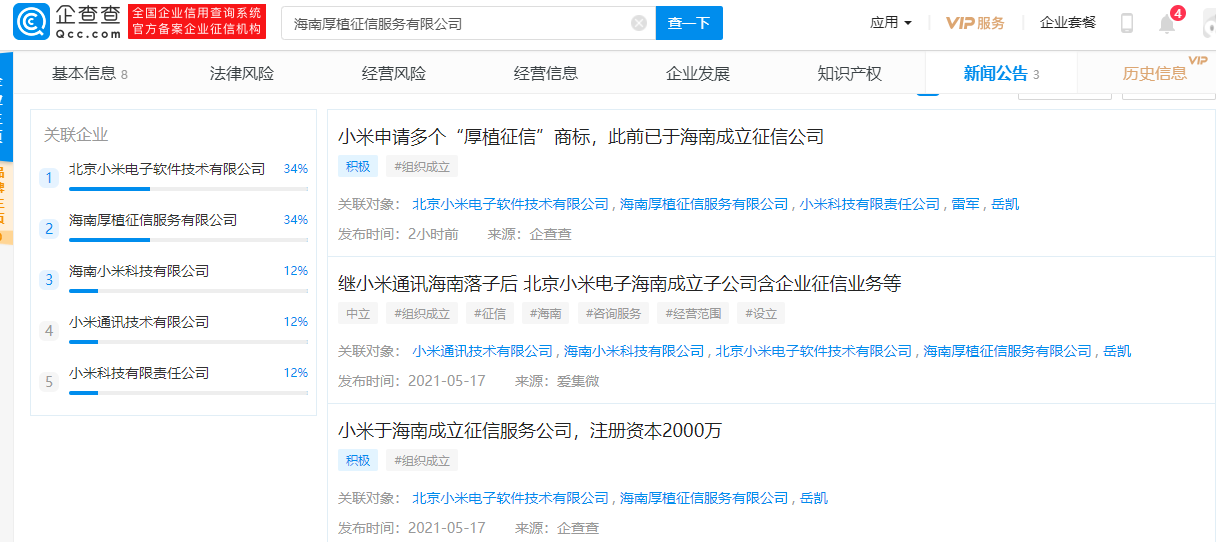Open news headline 继小米通讯海南落子后
Screen dimensions: 1216x542
coord(620,284)
